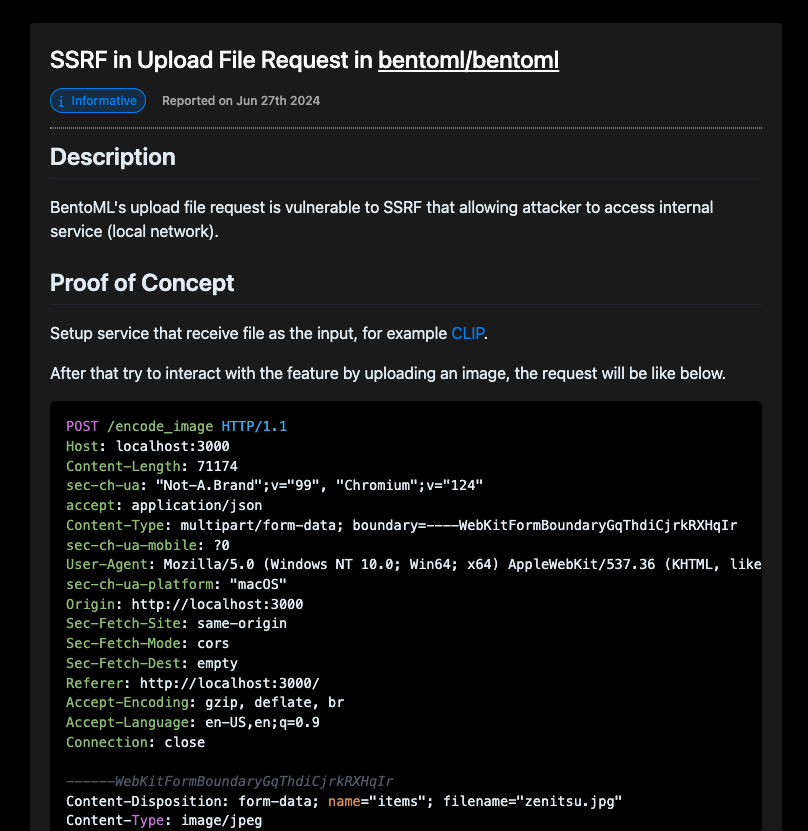Click the Host header value localhost:3000

pos(173,446)
